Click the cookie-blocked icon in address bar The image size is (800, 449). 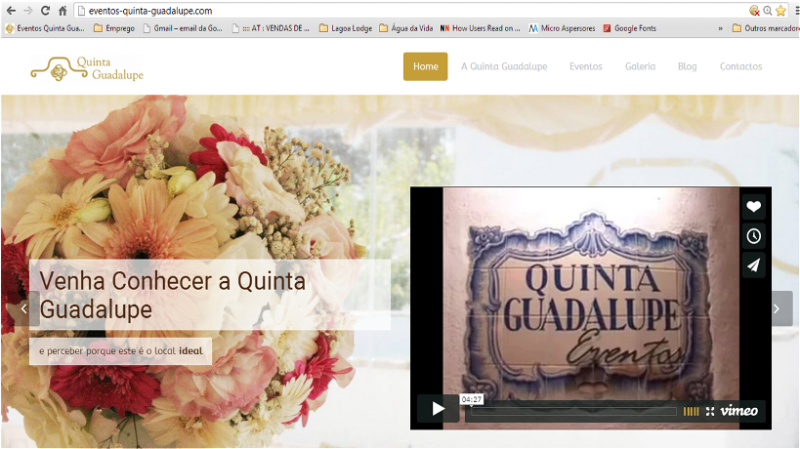click(x=754, y=11)
